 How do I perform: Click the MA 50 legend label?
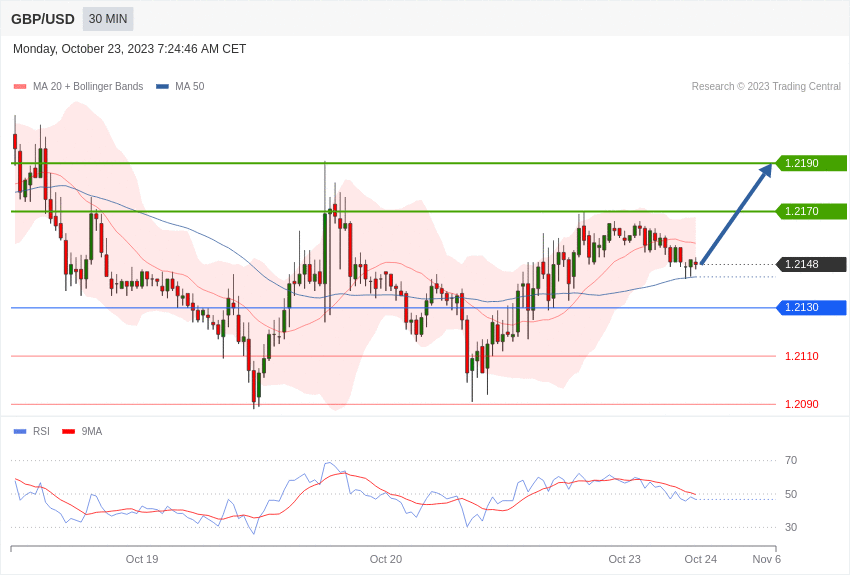click(x=190, y=87)
